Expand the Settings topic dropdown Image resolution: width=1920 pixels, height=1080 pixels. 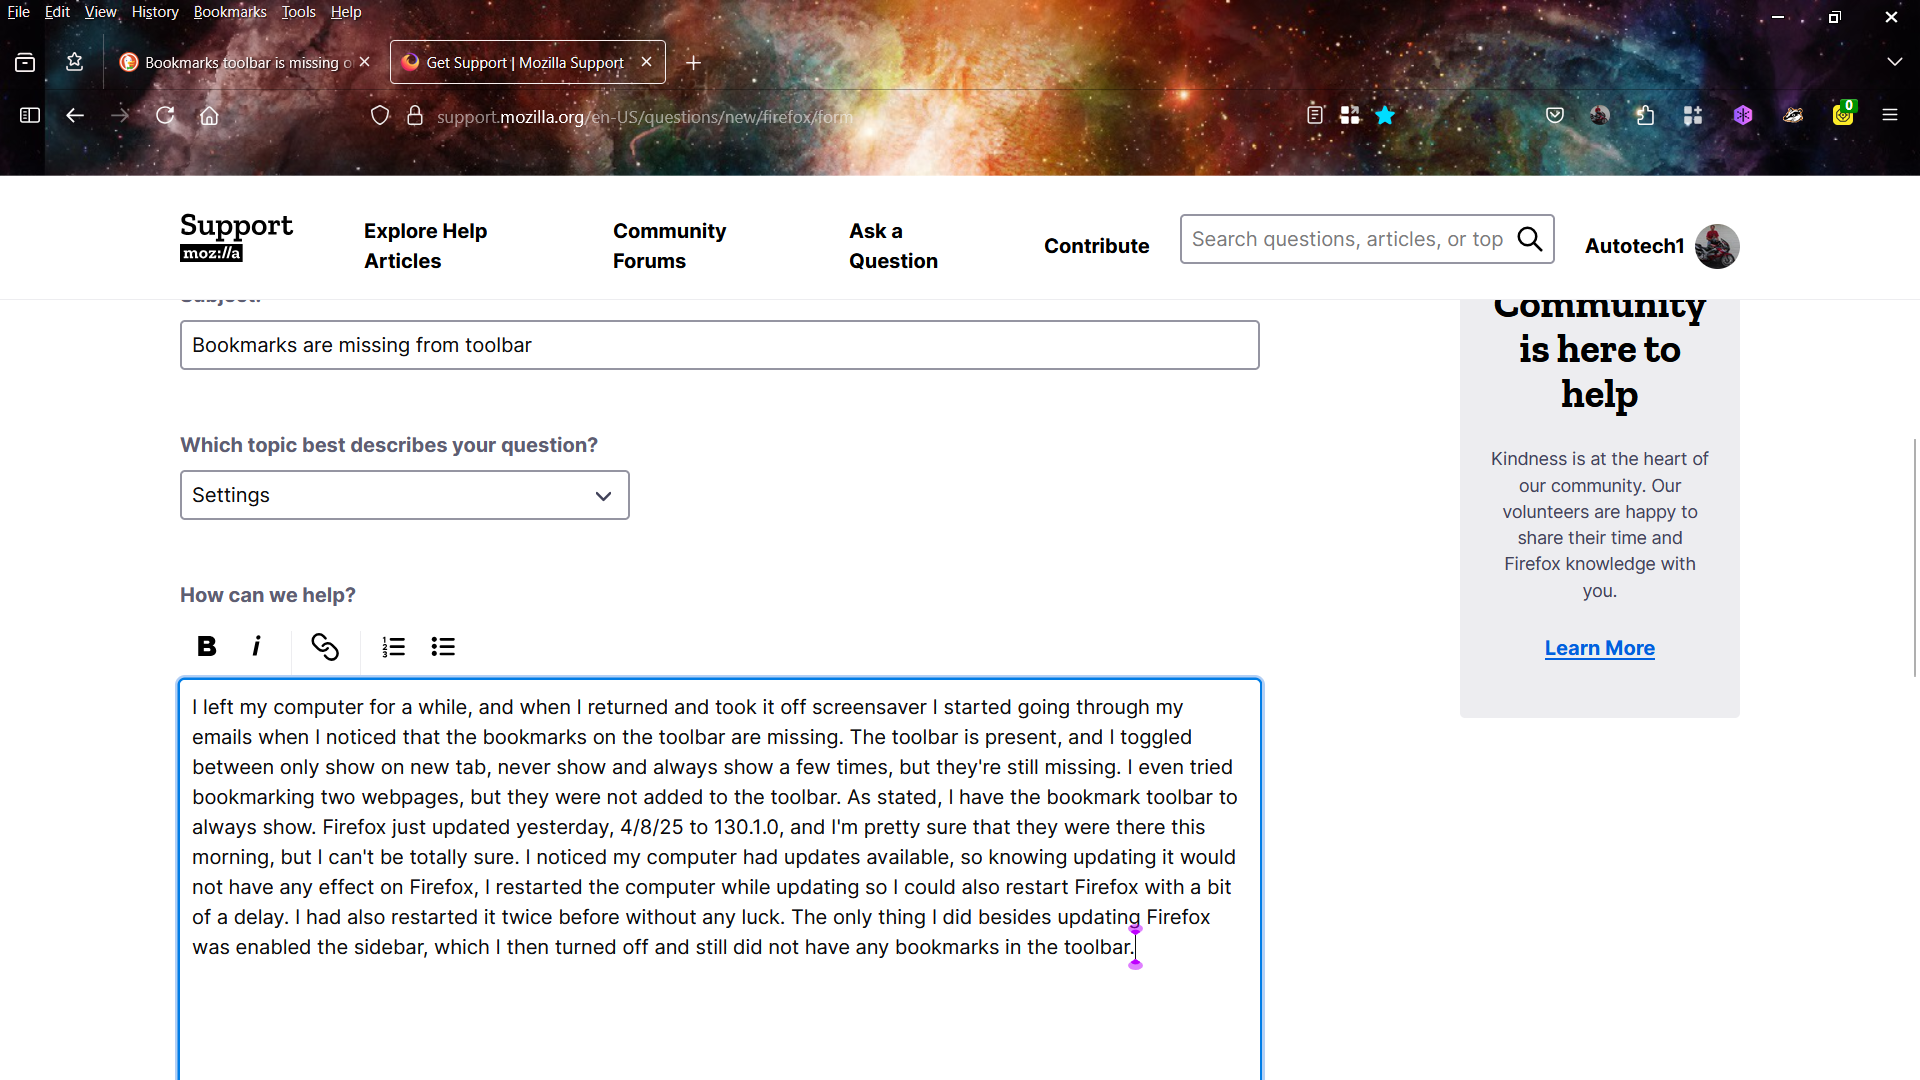pos(405,495)
